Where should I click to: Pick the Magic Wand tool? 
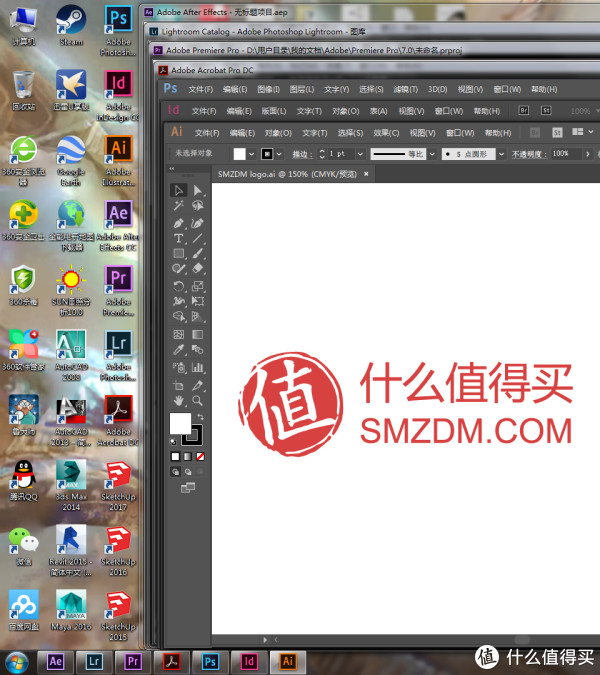(179, 205)
